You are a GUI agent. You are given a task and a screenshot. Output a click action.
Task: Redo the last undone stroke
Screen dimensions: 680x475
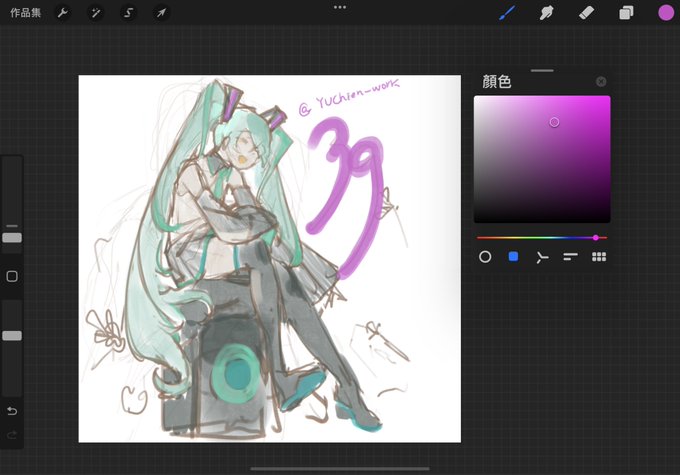coord(12,434)
